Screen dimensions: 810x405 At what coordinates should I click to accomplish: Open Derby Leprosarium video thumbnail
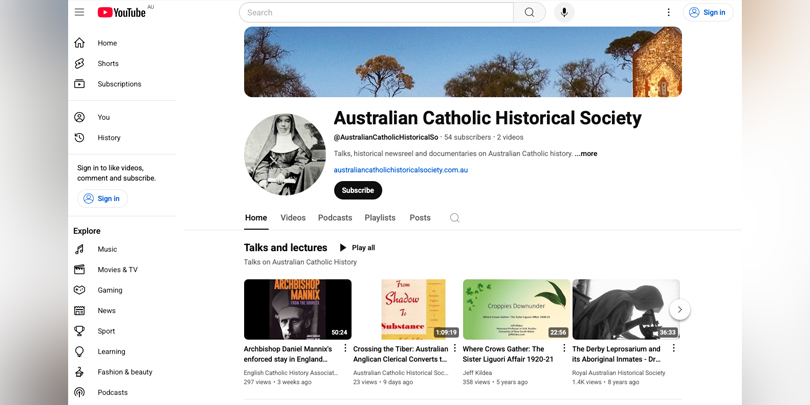[x=626, y=309]
